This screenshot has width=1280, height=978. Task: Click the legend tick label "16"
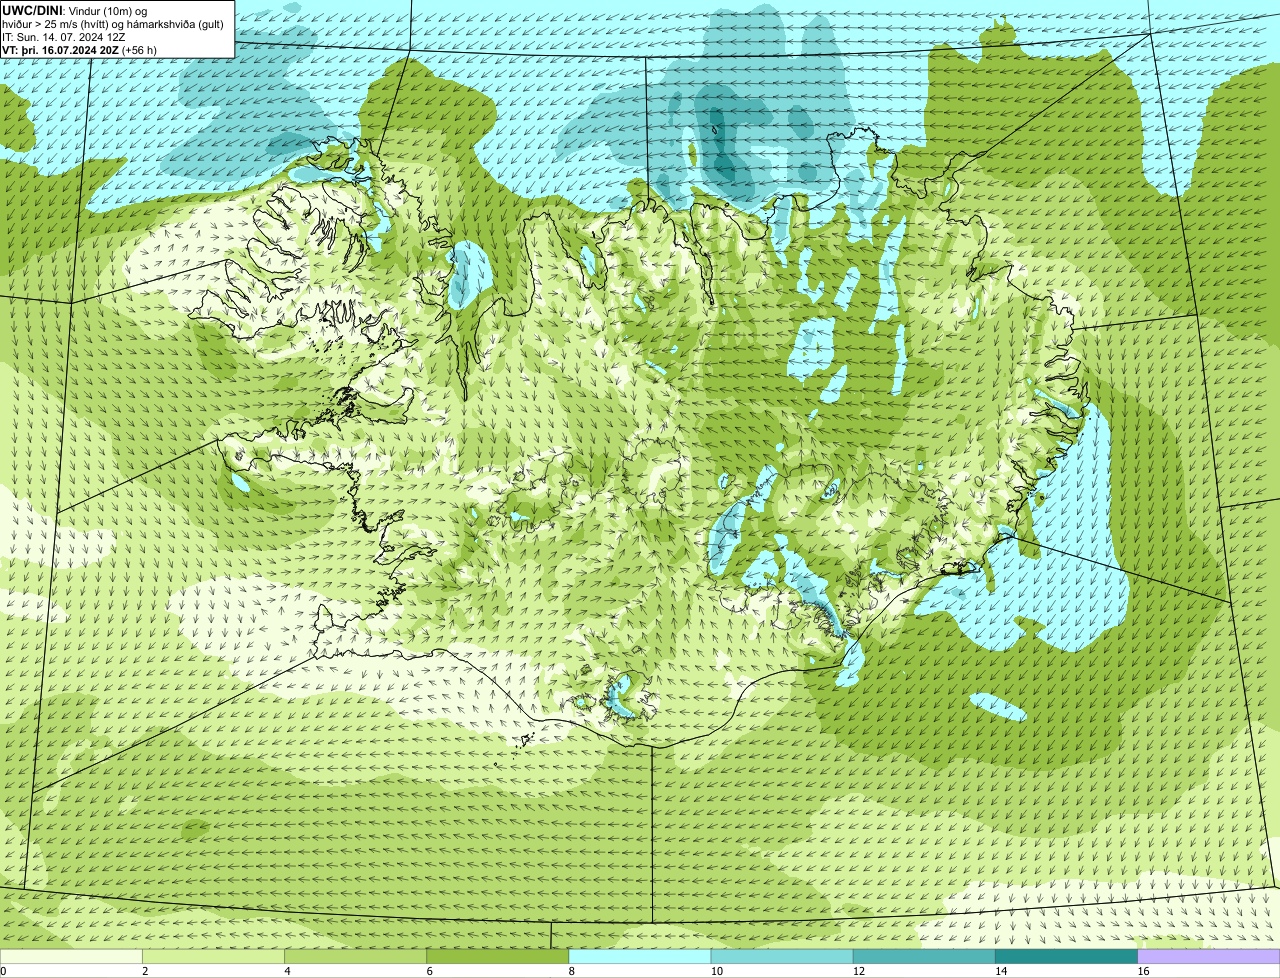pos(1143,971)
